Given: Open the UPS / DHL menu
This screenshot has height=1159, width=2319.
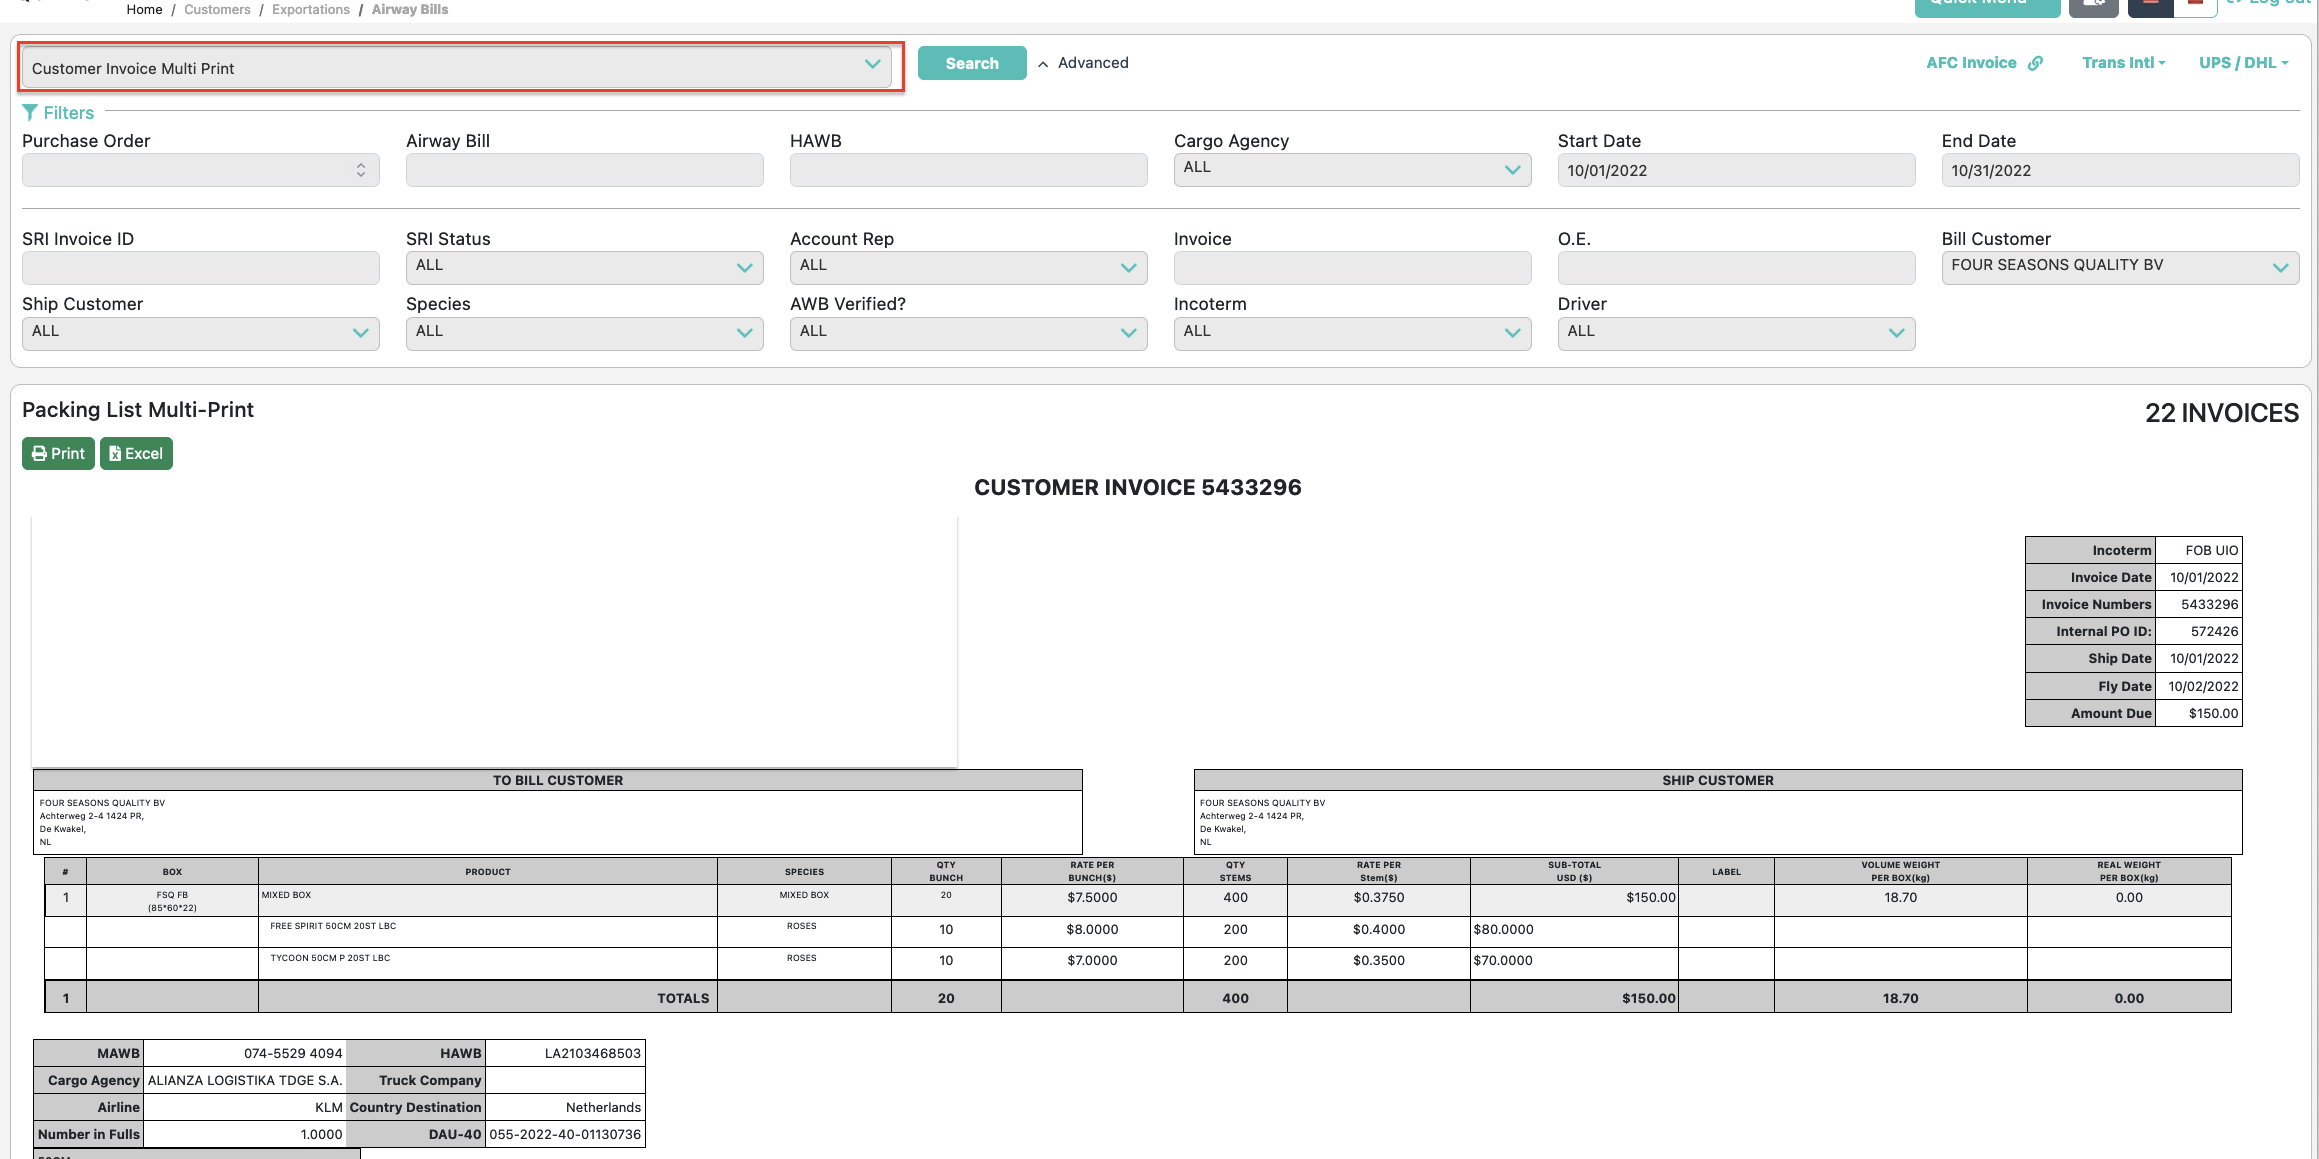Looking at the screenshot, I should pos(2243,63).
